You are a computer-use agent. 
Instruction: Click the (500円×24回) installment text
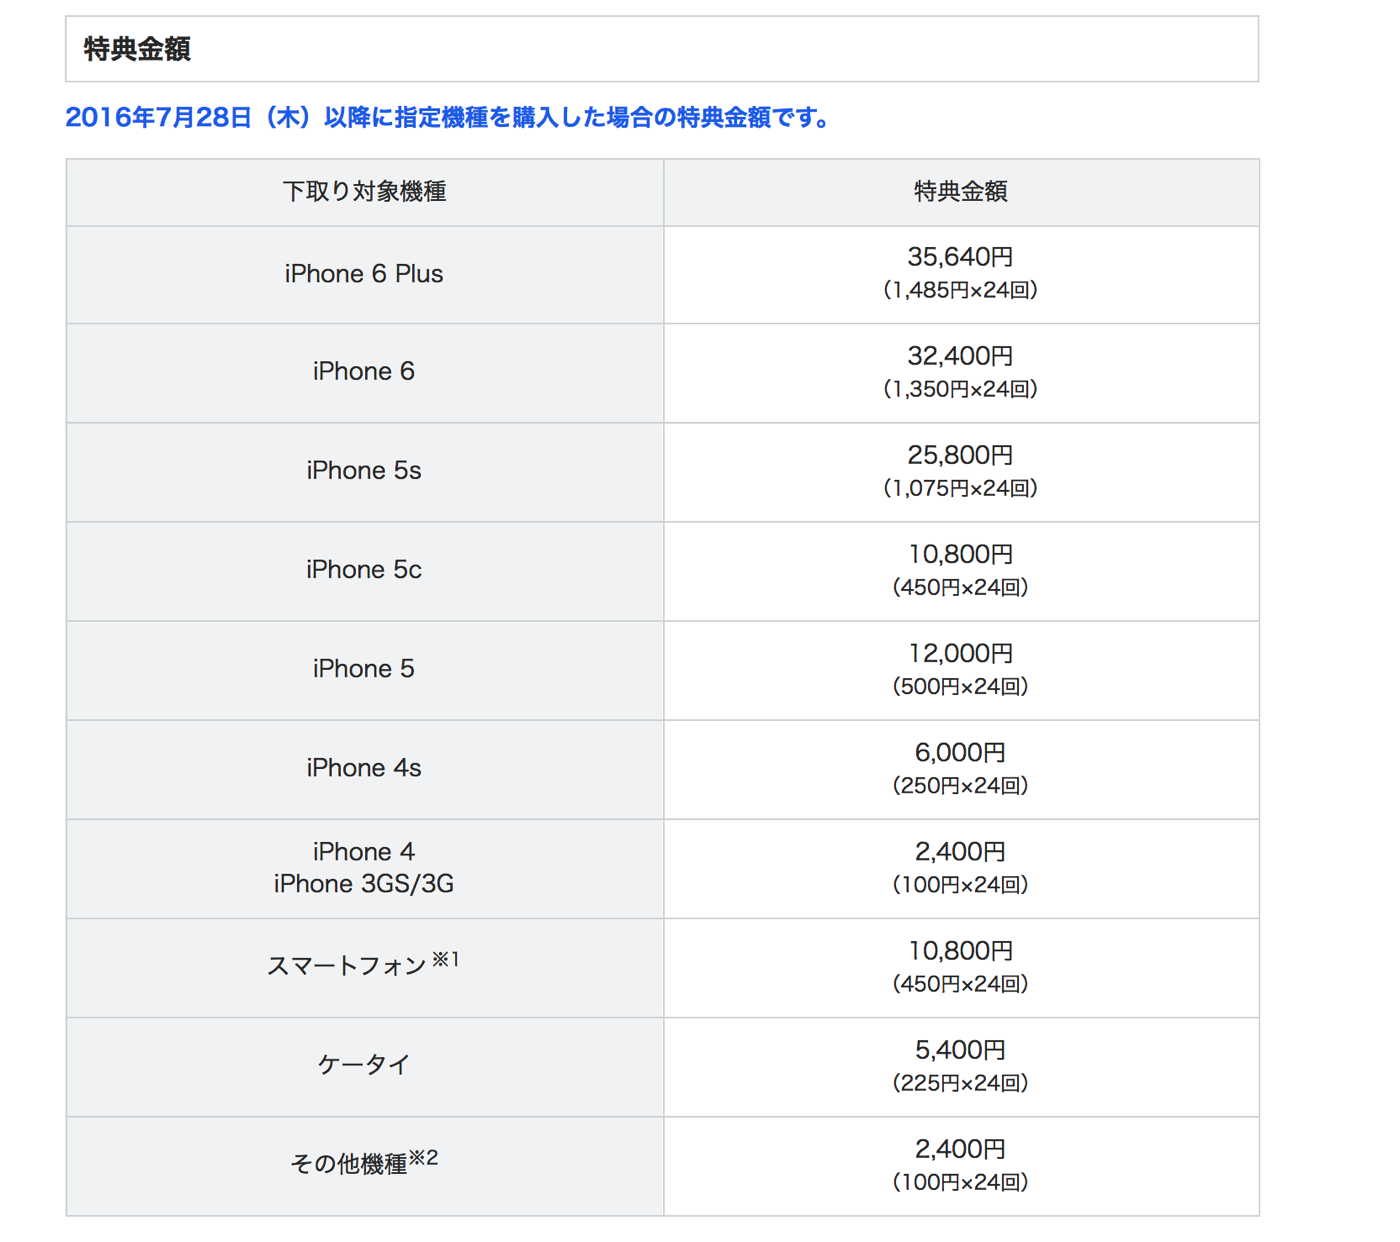click(961, 686)
